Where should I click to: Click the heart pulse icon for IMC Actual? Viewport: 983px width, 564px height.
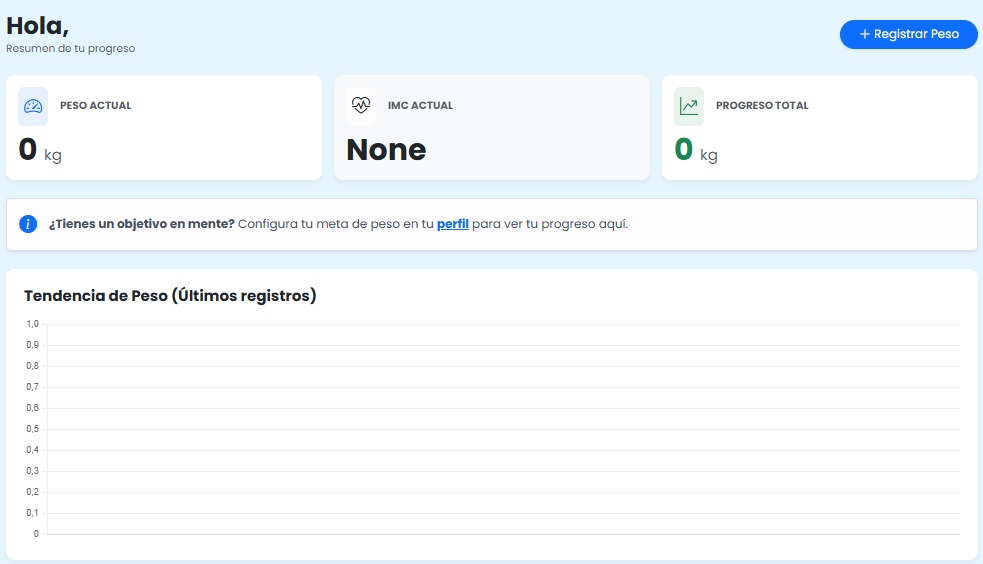pos(361,106)
